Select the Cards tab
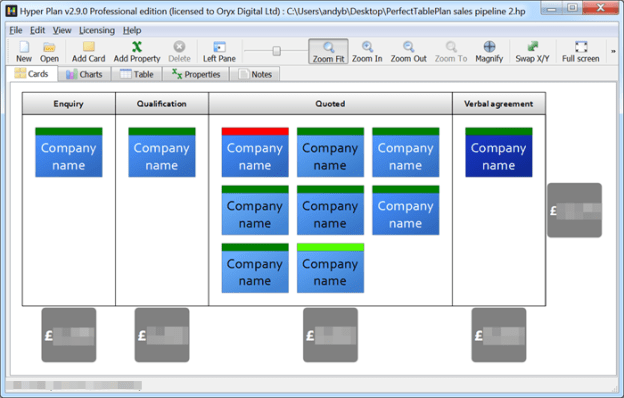The image size is (624, 398). coord(32,74)
